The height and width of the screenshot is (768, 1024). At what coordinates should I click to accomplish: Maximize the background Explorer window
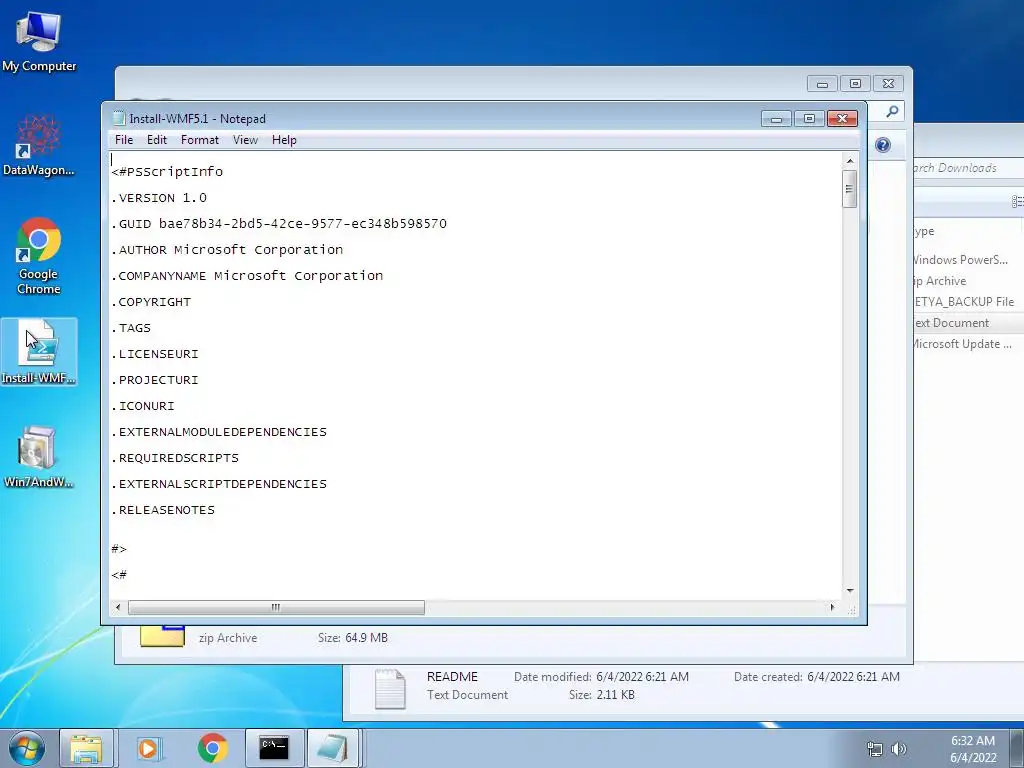tap(855, 84)
